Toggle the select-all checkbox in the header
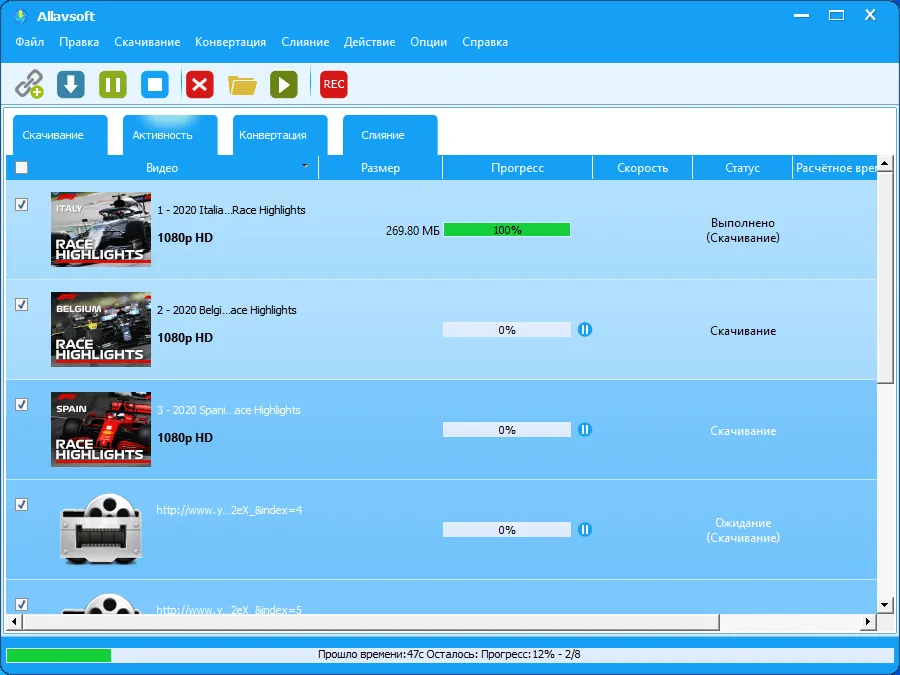Viewport: 900px width, 675px height. pos(21,168)
